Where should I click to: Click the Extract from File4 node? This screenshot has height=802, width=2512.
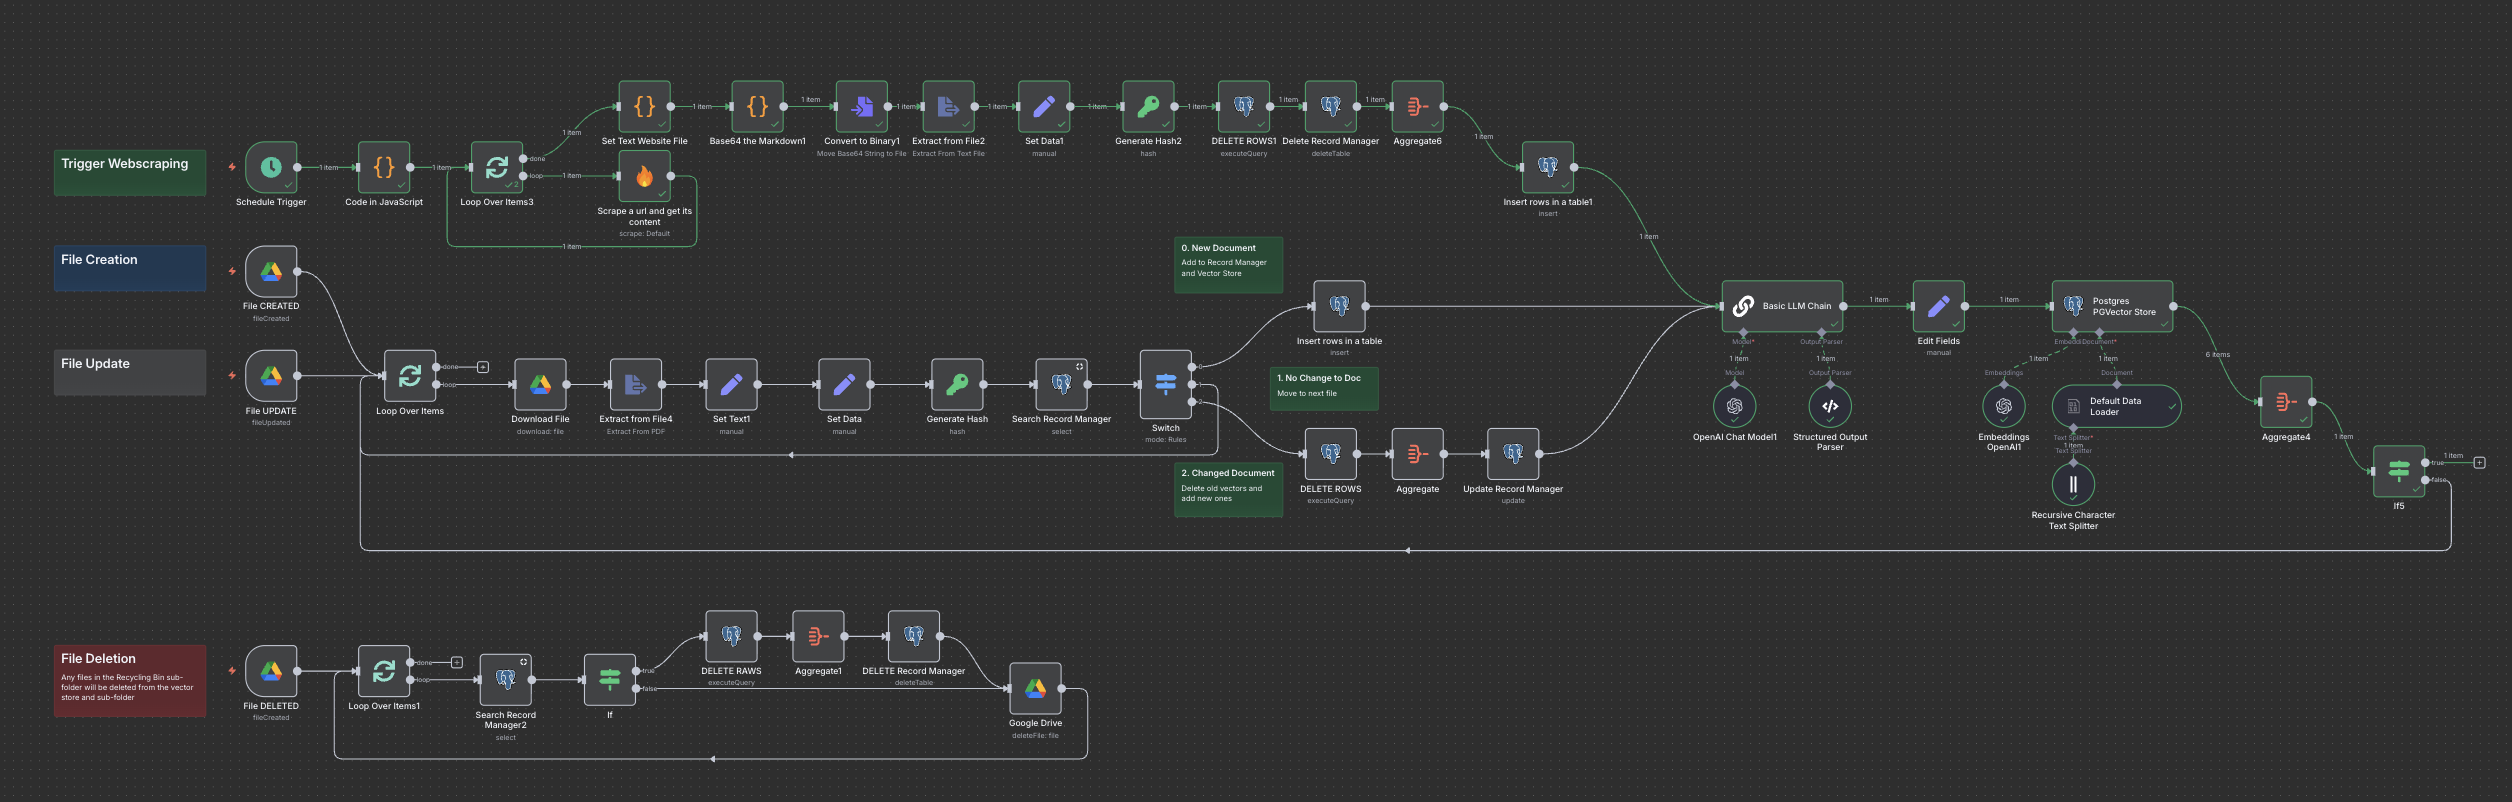[x=636, y=384]
